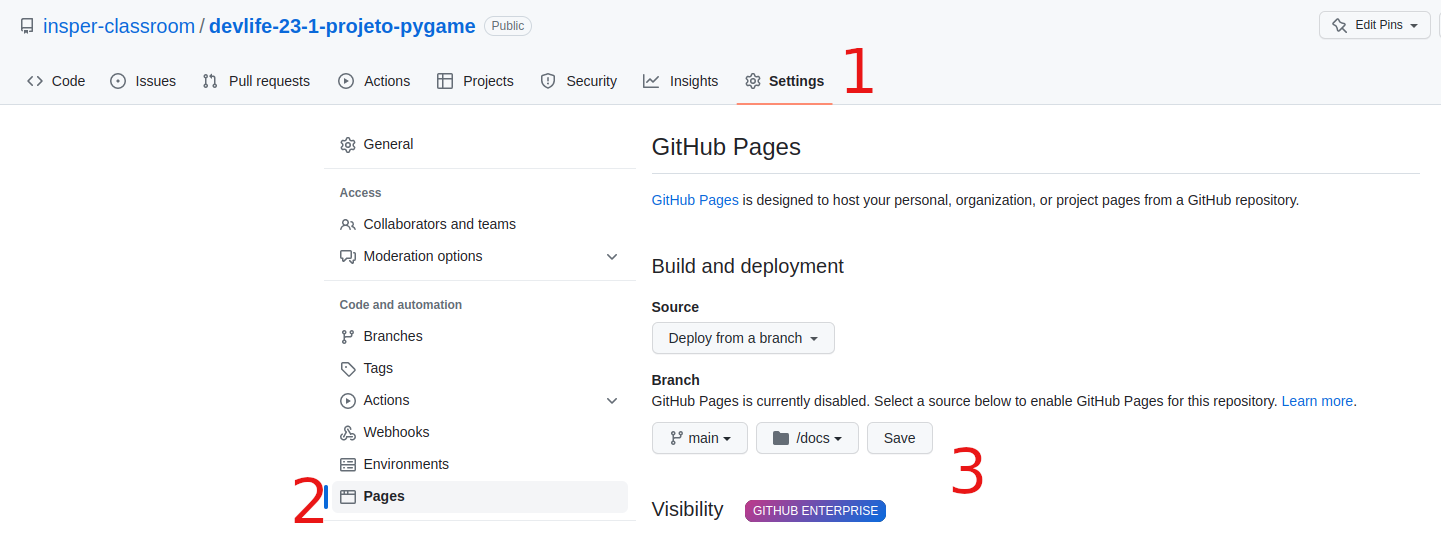Expand the Actions sidebar section
Screen dimensions: 1441x537
pyautogui.click(x=612, y=401)
